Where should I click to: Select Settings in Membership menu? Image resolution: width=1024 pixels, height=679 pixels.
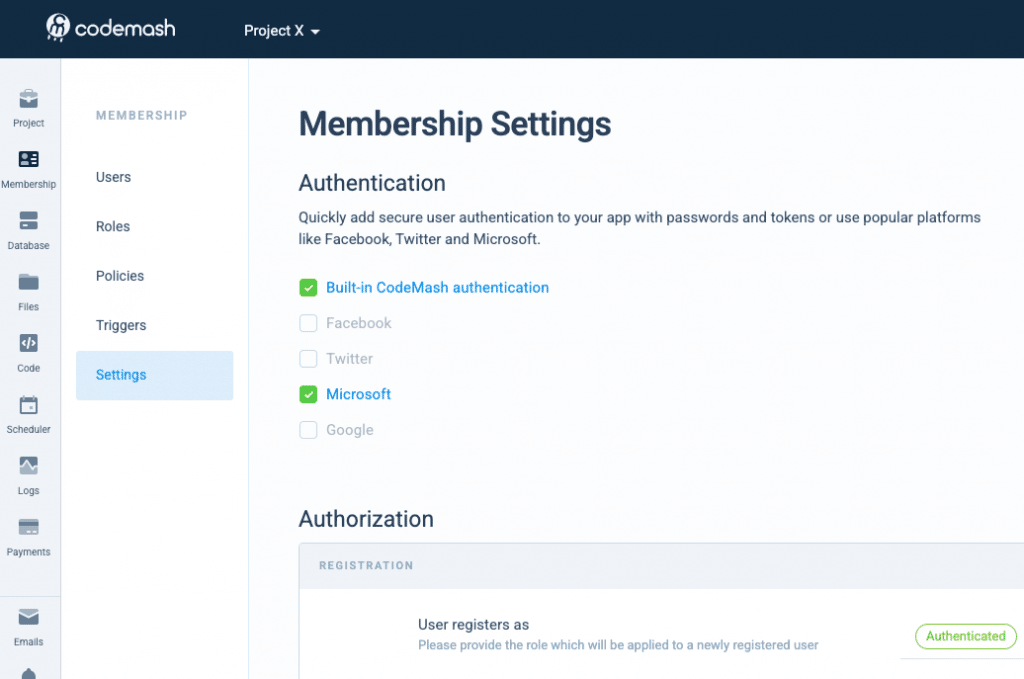tap(154, 375)
